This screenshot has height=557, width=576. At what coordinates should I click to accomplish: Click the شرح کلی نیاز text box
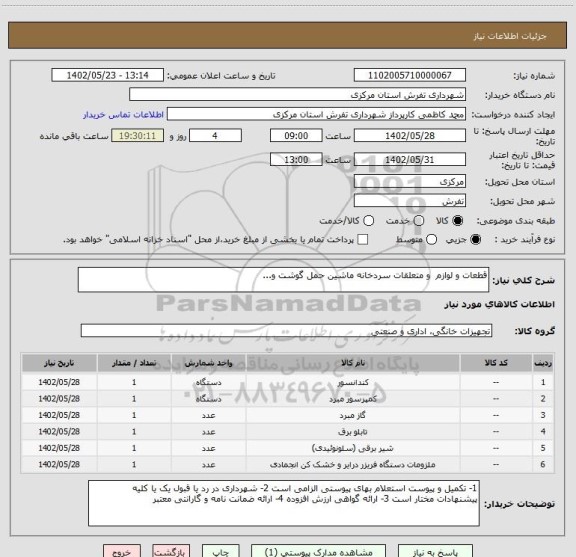tap(283, 280)
